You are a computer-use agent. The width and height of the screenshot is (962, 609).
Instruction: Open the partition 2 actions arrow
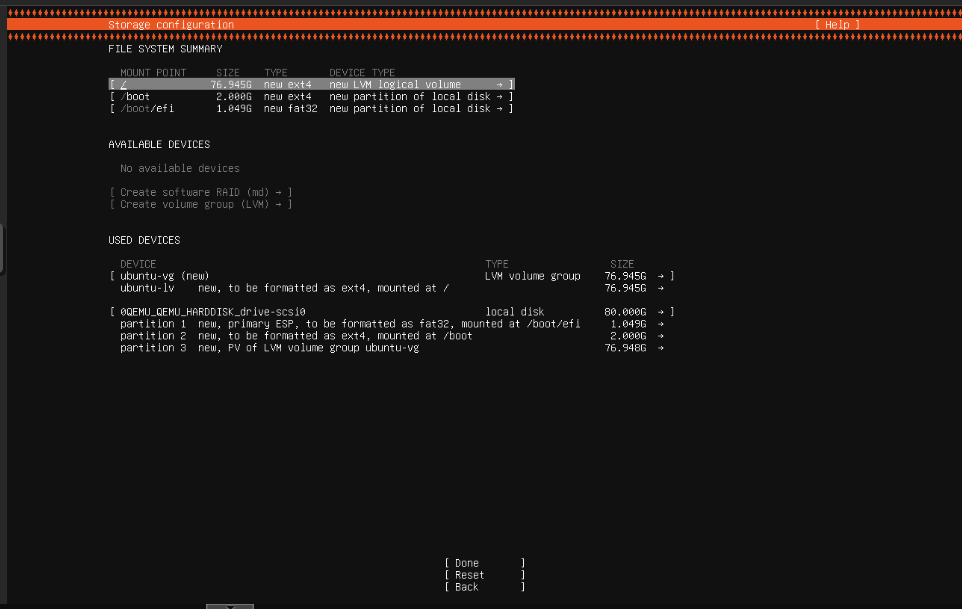tap(664, 335)
